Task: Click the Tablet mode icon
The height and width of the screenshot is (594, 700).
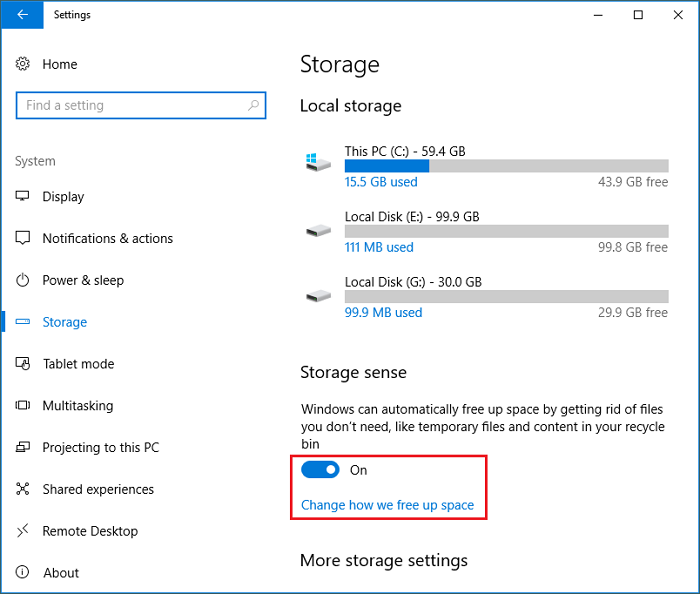Action: point(23,364)
